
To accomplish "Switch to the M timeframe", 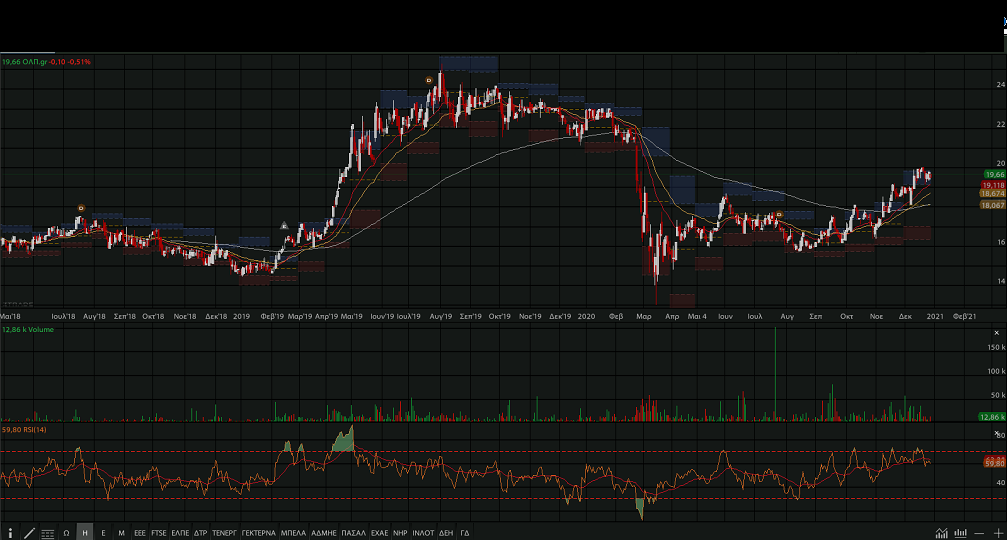I will 121,533.
